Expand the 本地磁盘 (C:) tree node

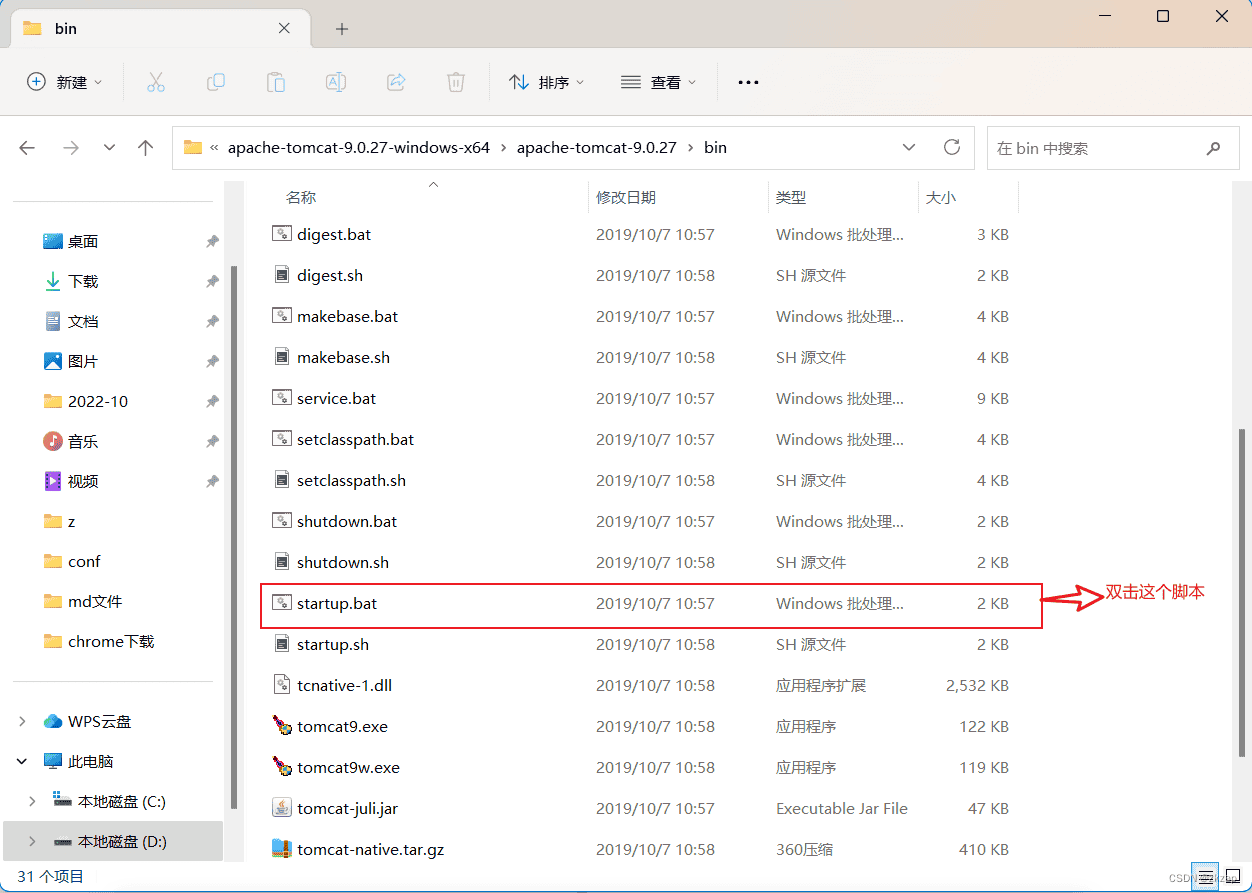(x=32, y=801)
